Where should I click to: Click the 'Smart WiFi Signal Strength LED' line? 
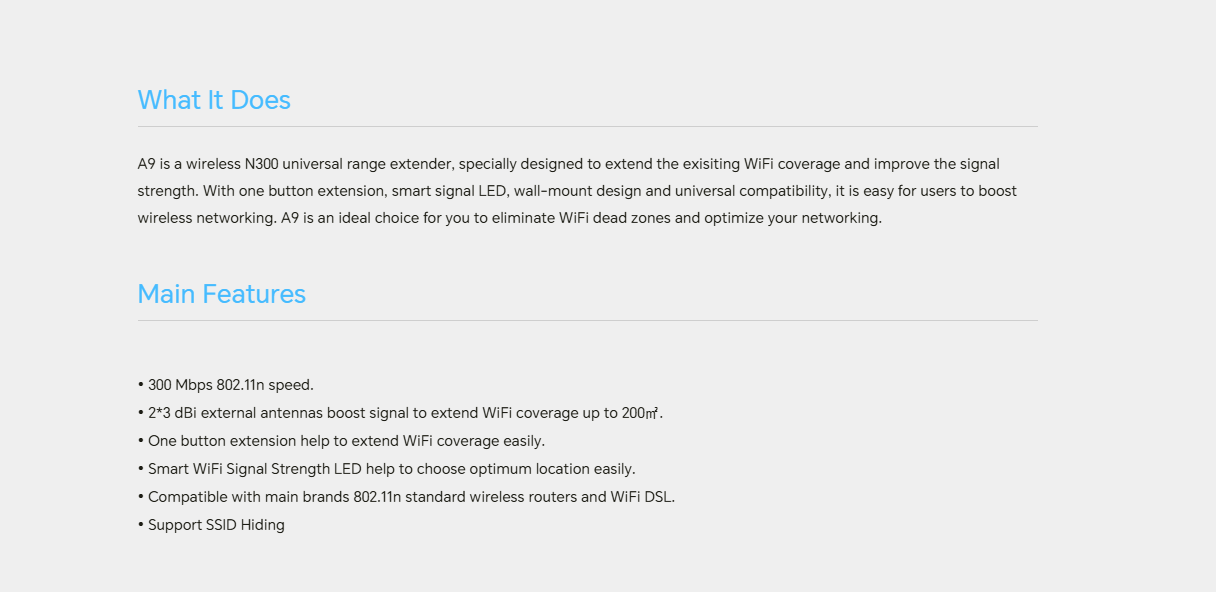point(387,469)
